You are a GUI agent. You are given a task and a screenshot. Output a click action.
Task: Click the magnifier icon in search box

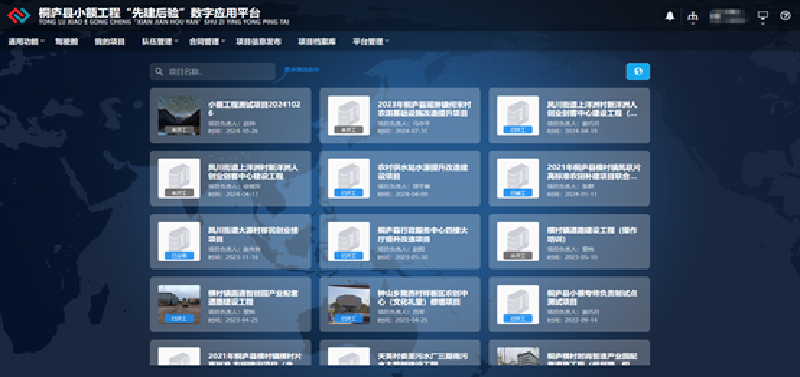[x=159, y=71]
